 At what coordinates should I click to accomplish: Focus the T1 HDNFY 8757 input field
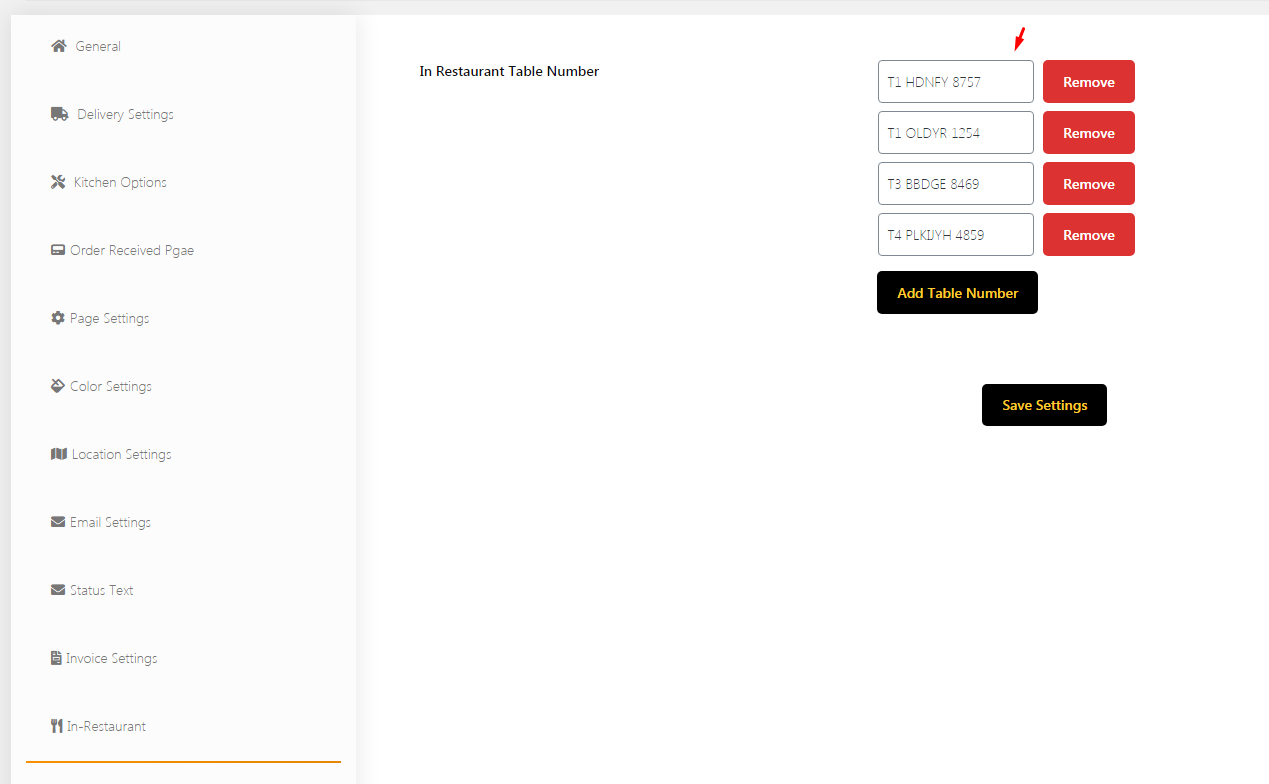[x=956, y=82]
